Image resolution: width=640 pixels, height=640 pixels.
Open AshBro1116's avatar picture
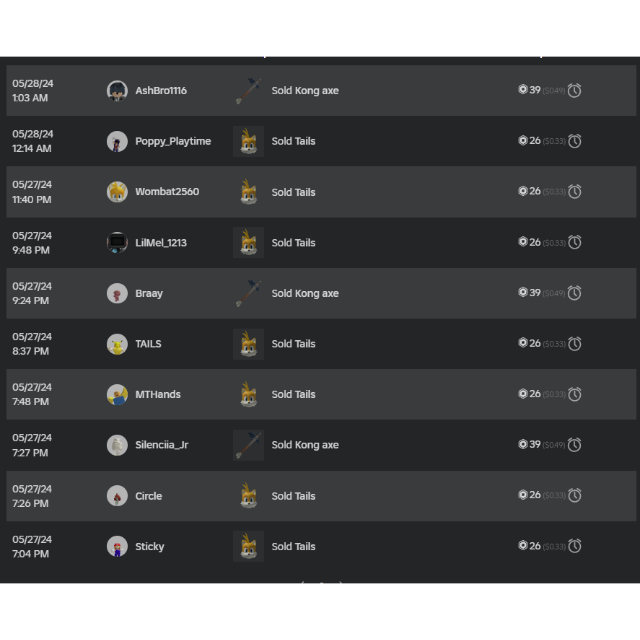click(117, 91)
